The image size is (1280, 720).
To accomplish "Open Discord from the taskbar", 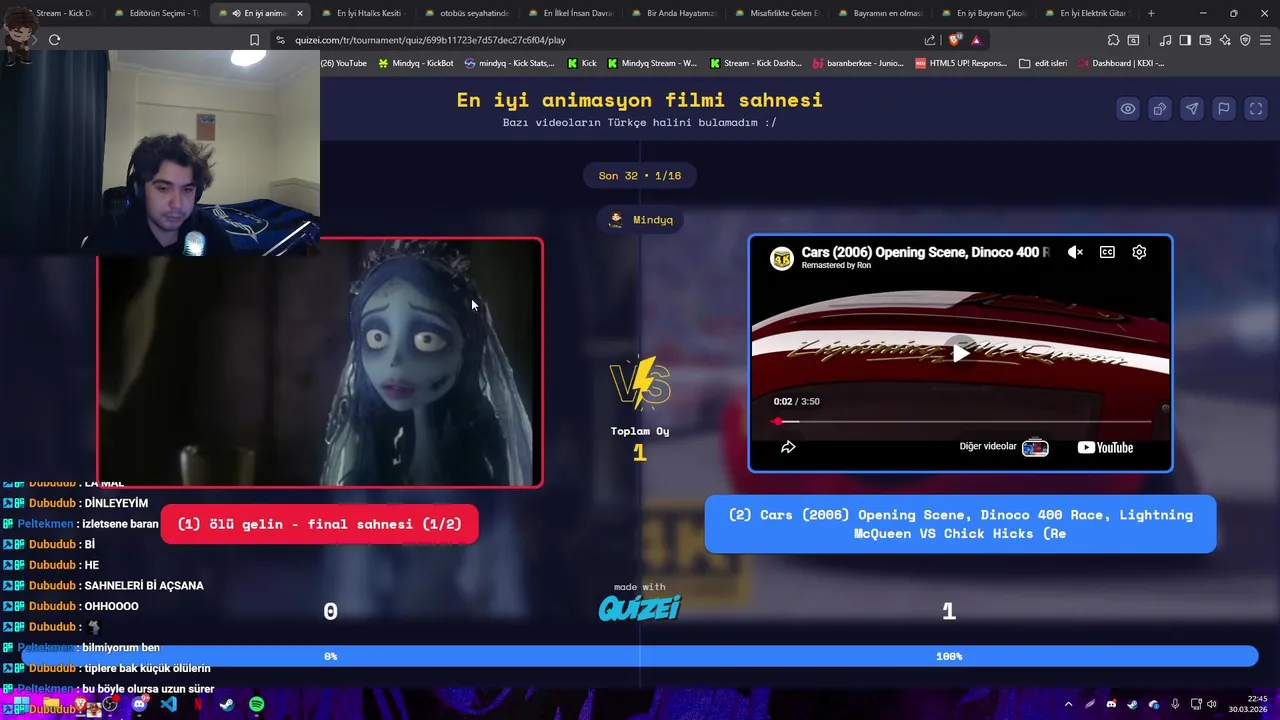I will pos(139,704).
